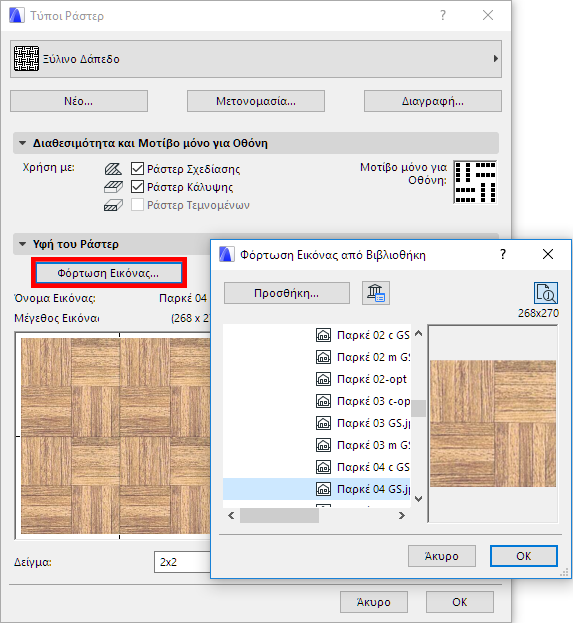The image size is (573, 623).
Task: Click the Νέο... button
Action: 79,101
